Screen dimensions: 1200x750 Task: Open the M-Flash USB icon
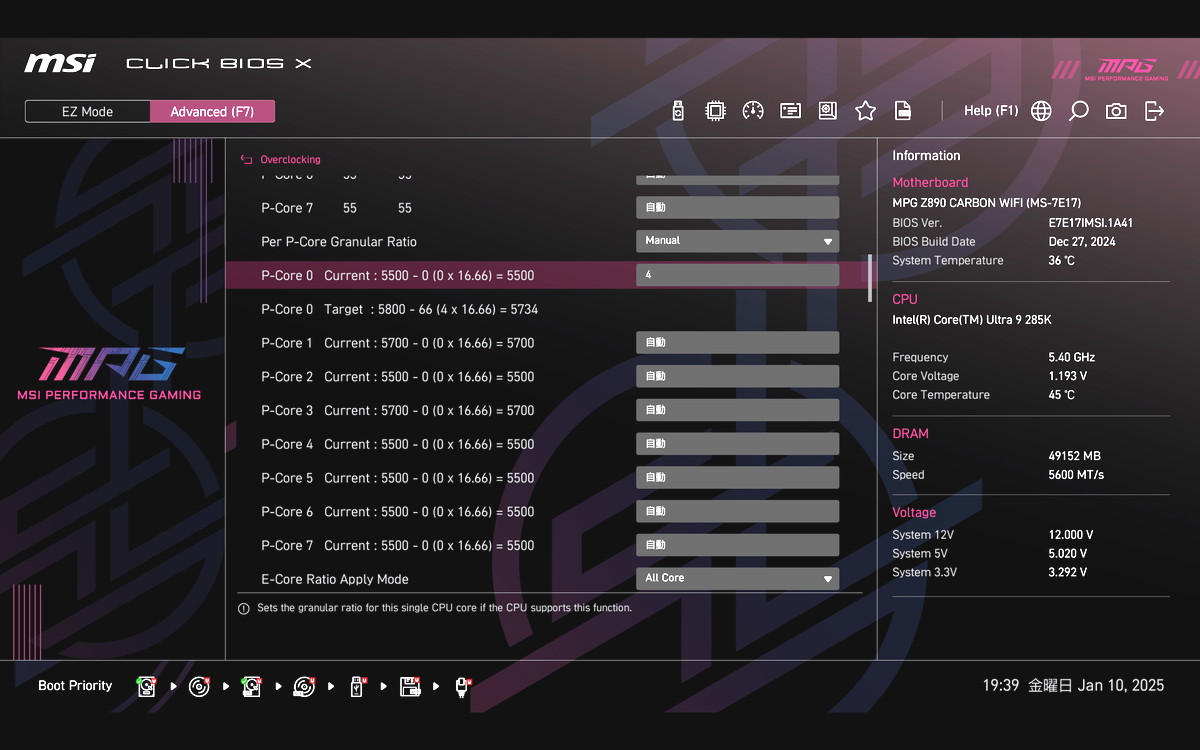click(678, 111)
